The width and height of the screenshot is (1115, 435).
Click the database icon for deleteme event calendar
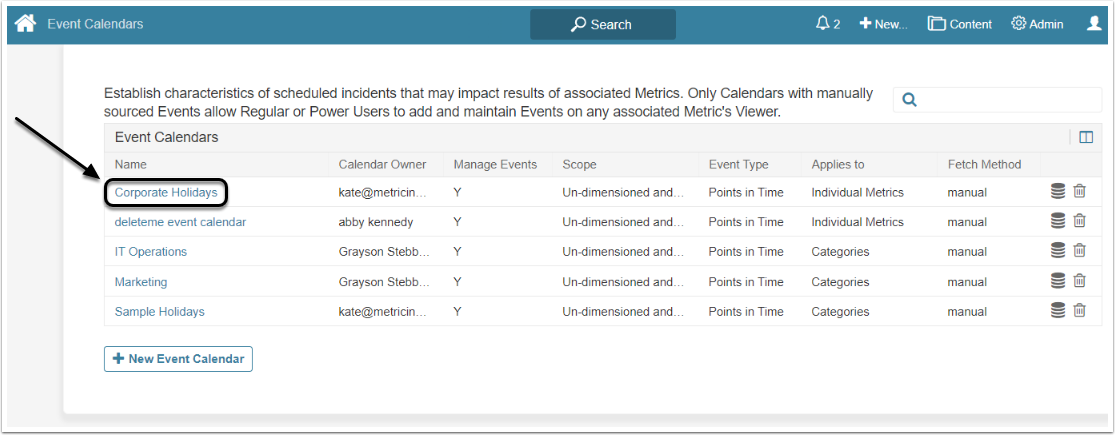click(1058, 221)
